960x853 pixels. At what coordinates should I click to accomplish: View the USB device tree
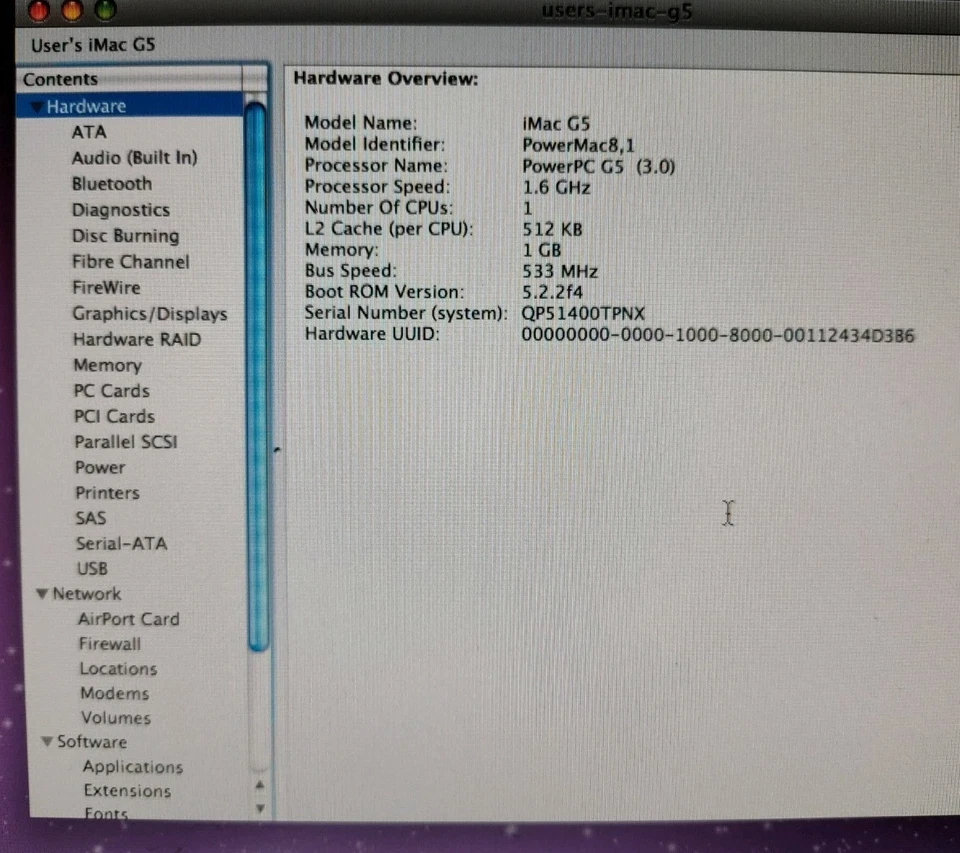[x=92, y=568]
